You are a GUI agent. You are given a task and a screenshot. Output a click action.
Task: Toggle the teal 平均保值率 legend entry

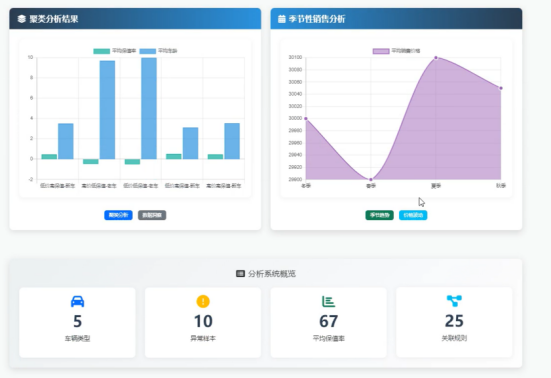115,51
